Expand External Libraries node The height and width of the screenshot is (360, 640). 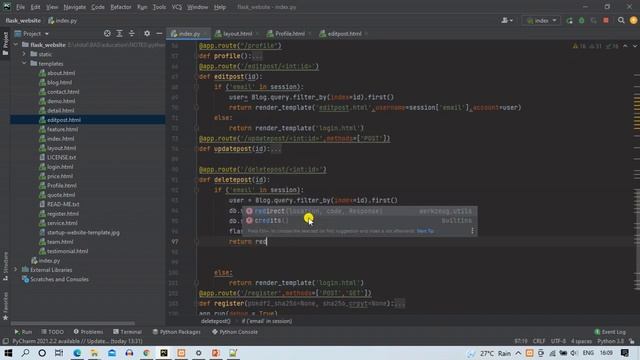pos(16,270)
